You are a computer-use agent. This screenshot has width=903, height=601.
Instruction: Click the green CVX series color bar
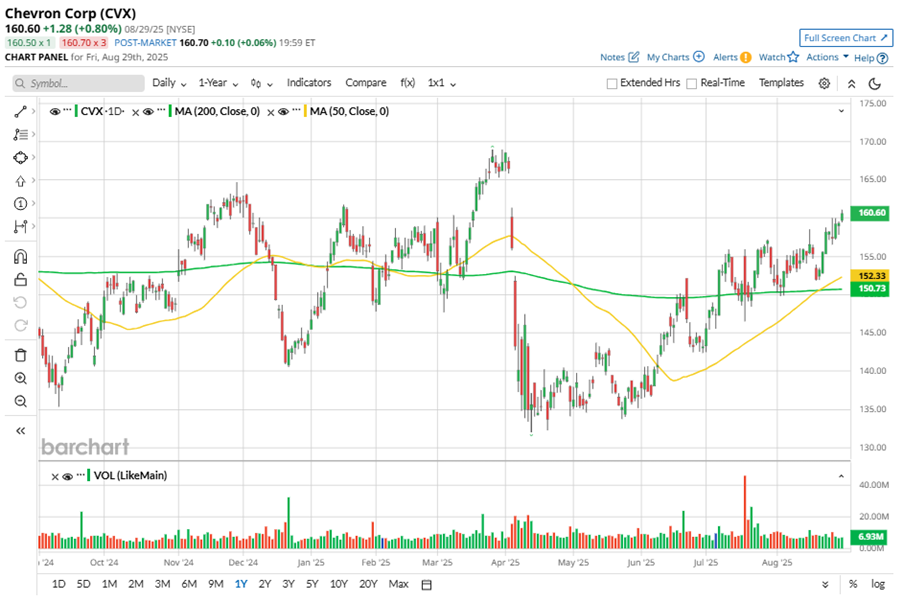(76, 111)
